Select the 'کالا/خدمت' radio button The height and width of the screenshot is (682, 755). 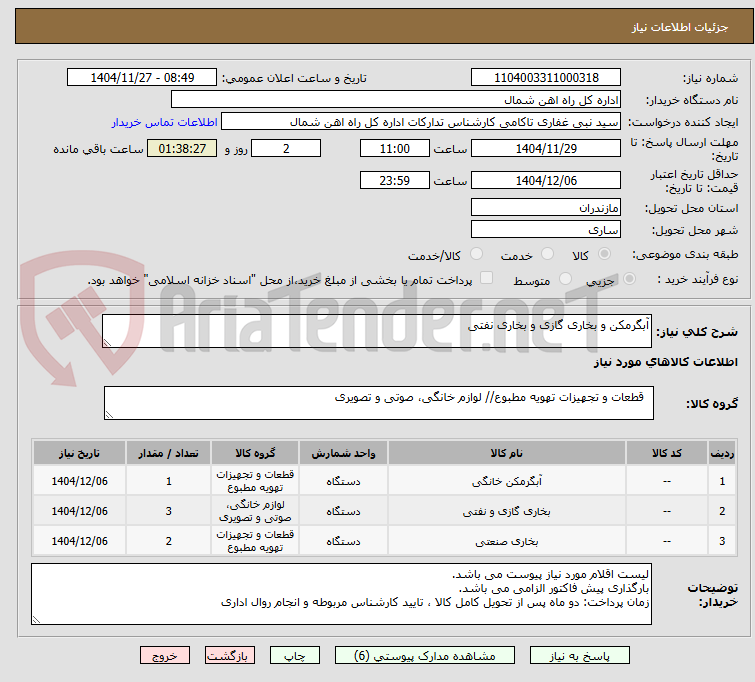click(476, 254)
